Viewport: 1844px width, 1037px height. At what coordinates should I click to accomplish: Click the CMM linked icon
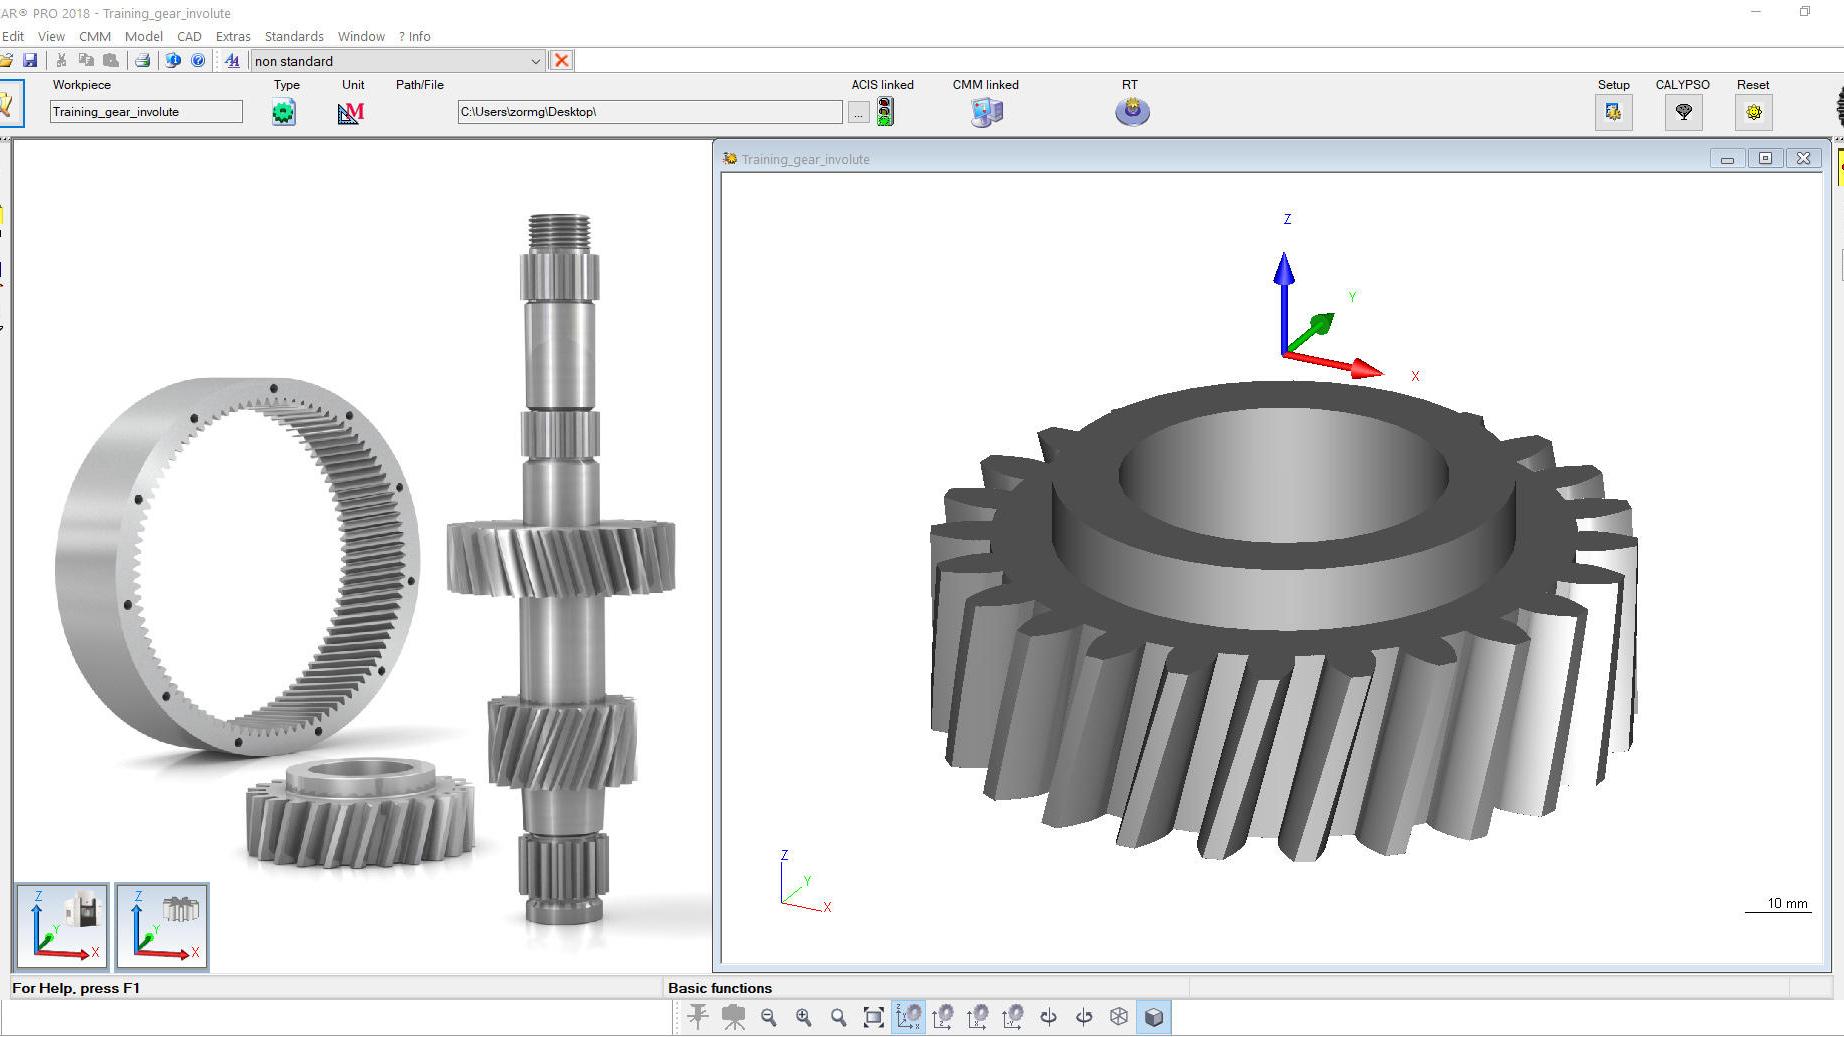click(x=986, y=112)
